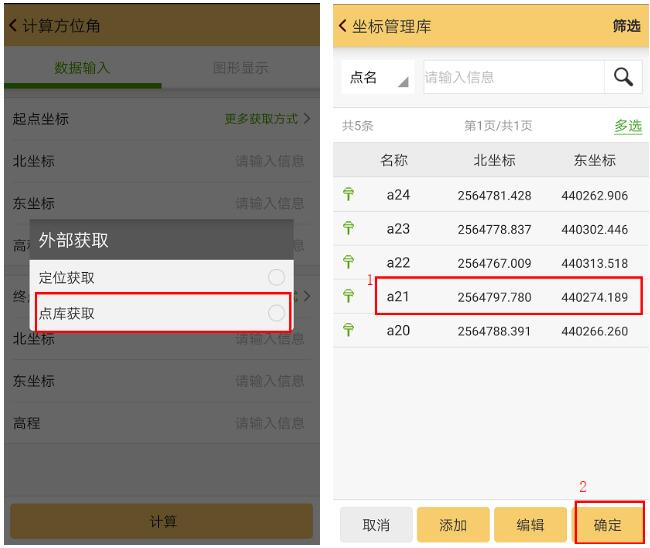This screenshot has height=548, width=650.
Task: Click east coordinate 440266.260
Action: [x=594, y=331]
